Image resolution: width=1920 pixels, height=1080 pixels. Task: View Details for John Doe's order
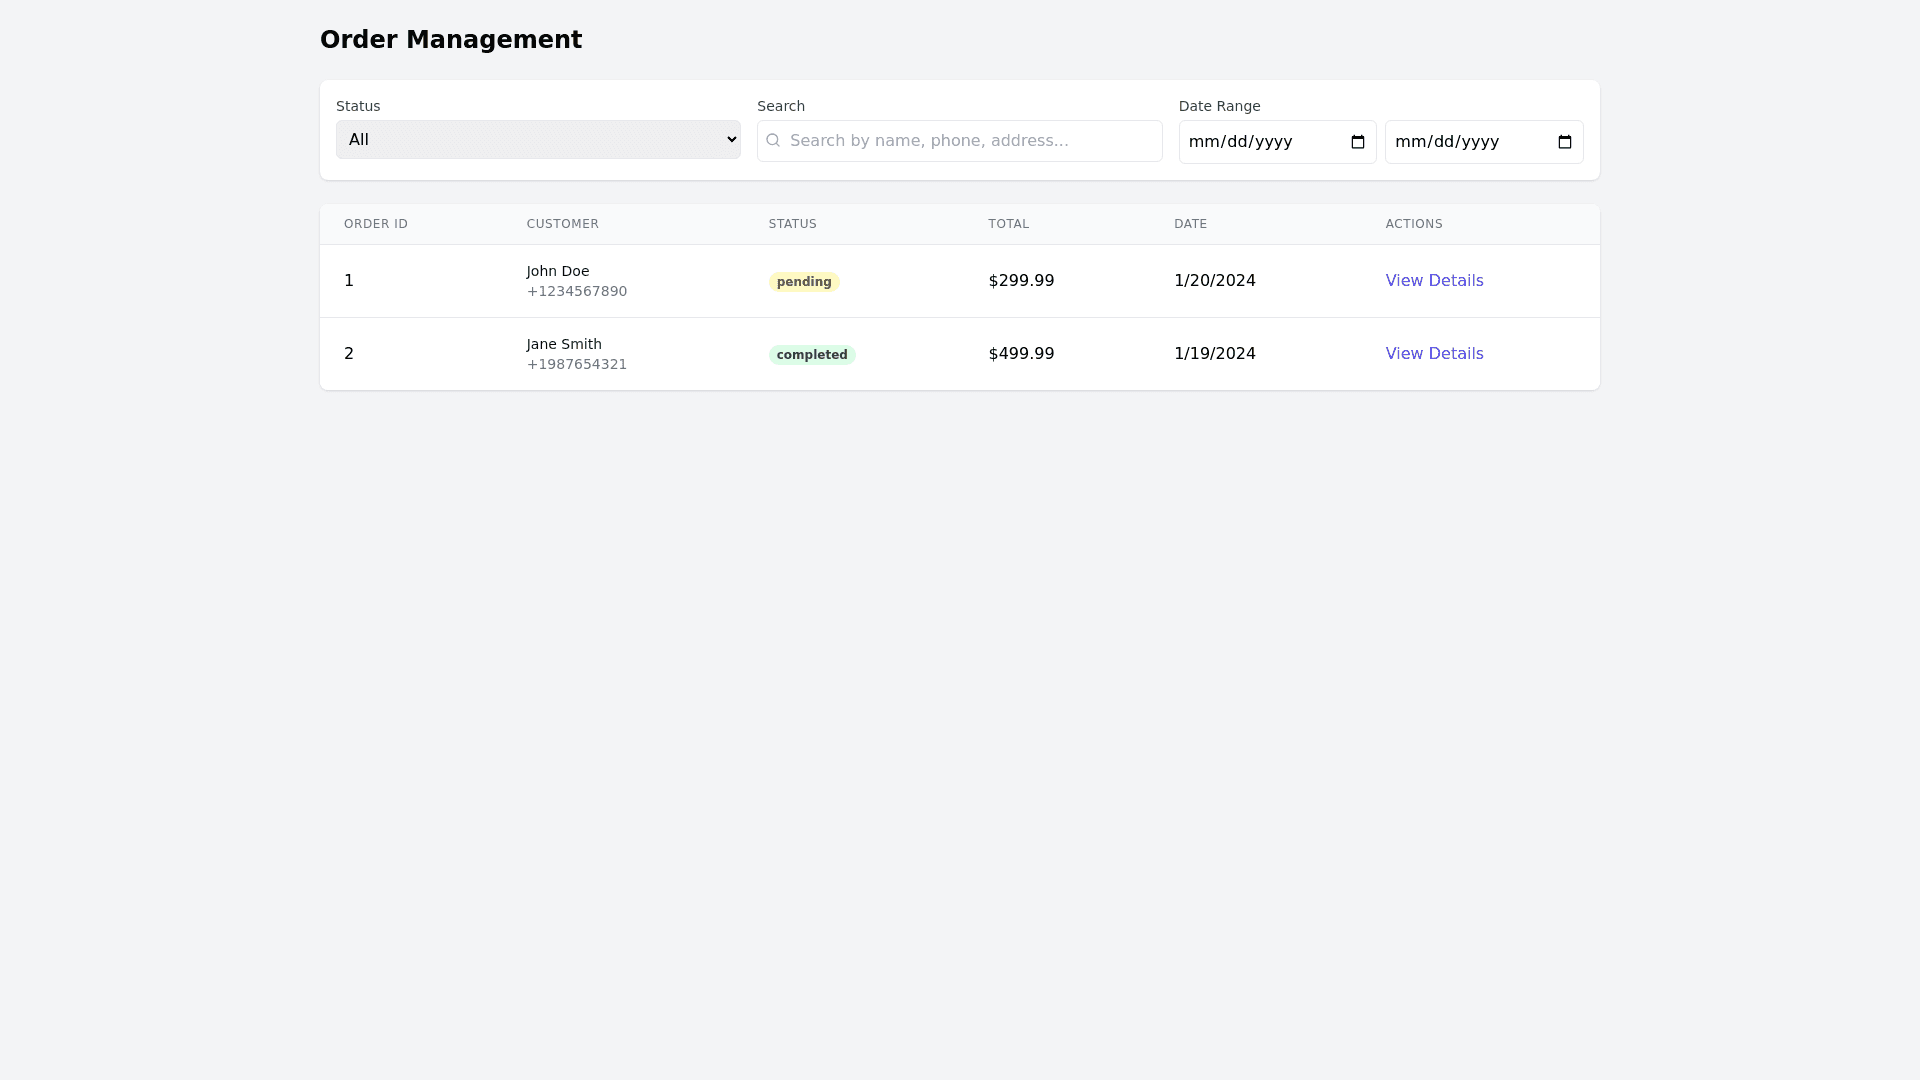(x=1434, y=281)
